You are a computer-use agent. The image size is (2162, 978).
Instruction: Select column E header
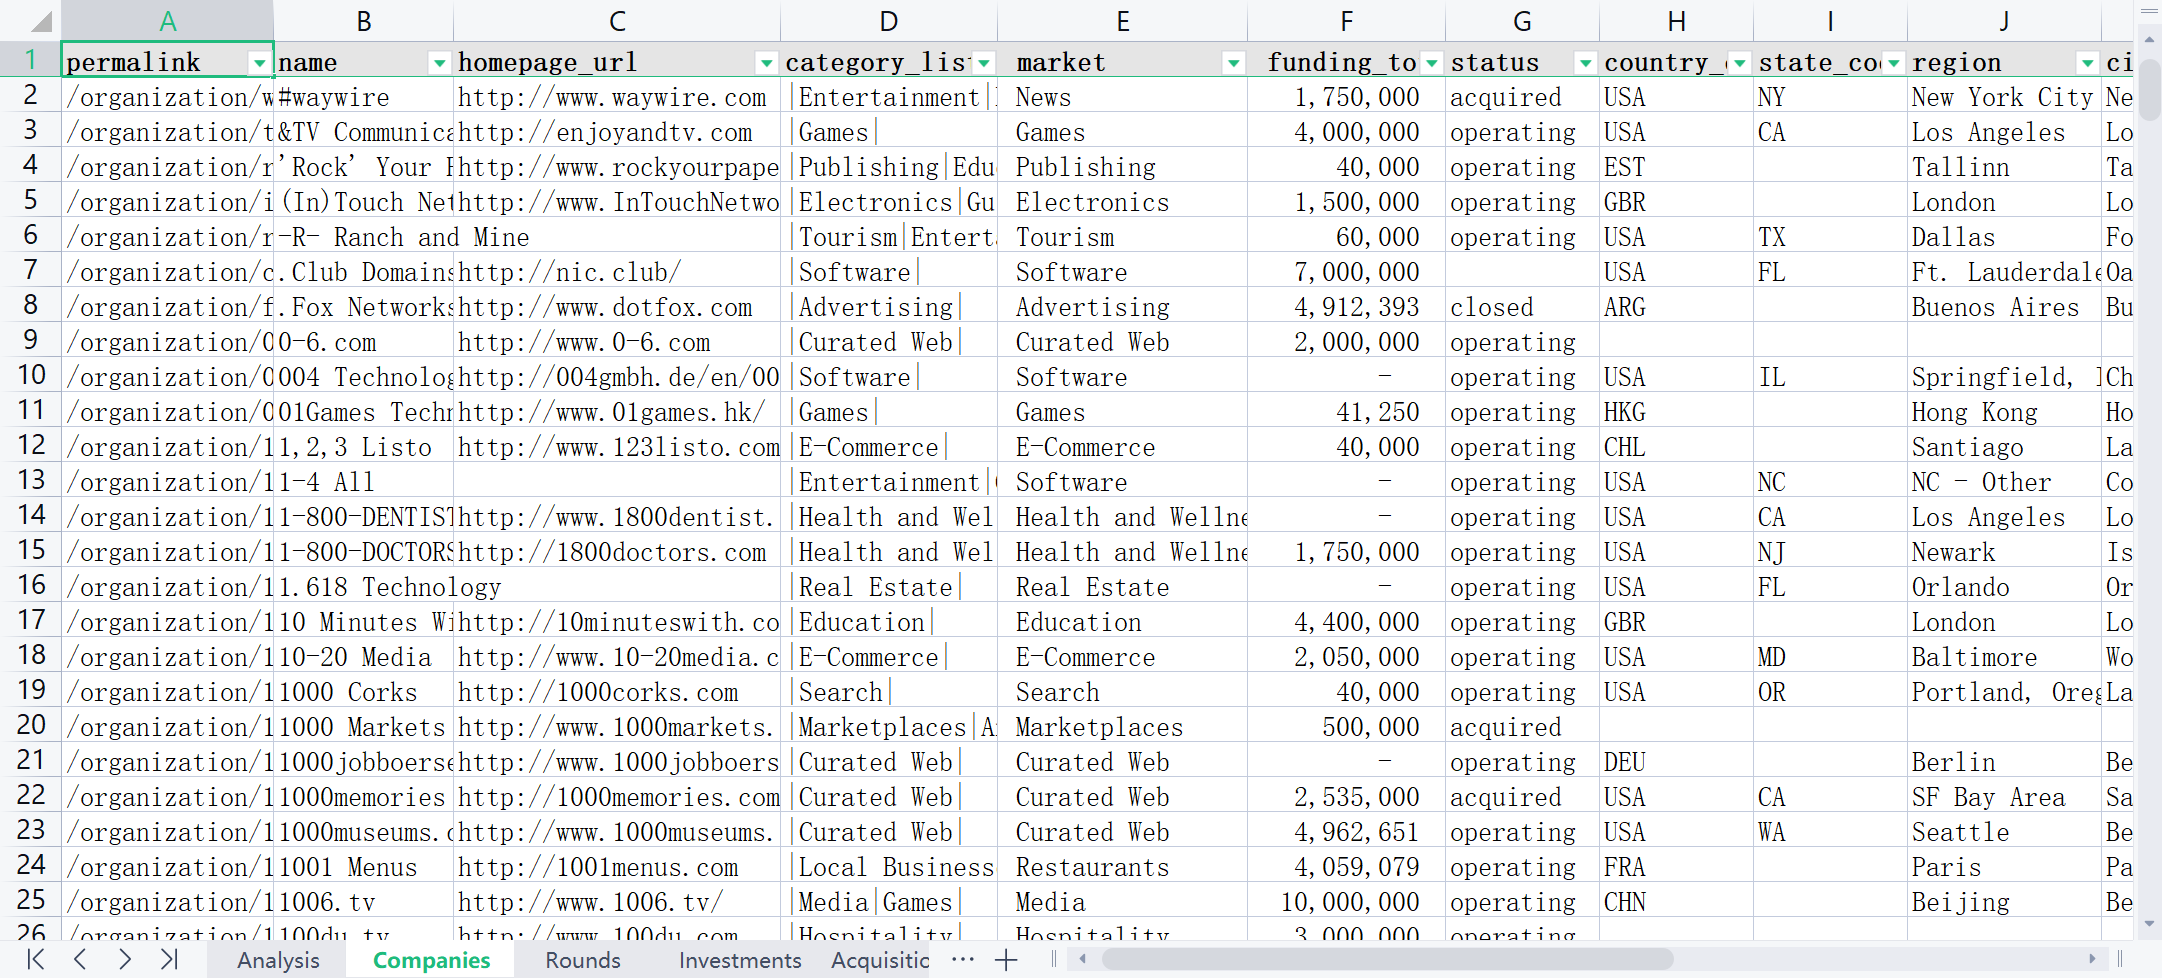click(1123, 21)
